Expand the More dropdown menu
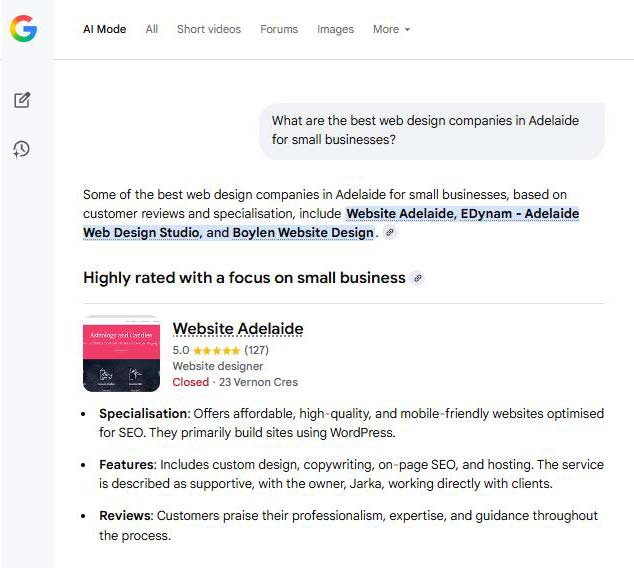Image resolution: width=634 pixels, height=568 pixels. point(391,29)
